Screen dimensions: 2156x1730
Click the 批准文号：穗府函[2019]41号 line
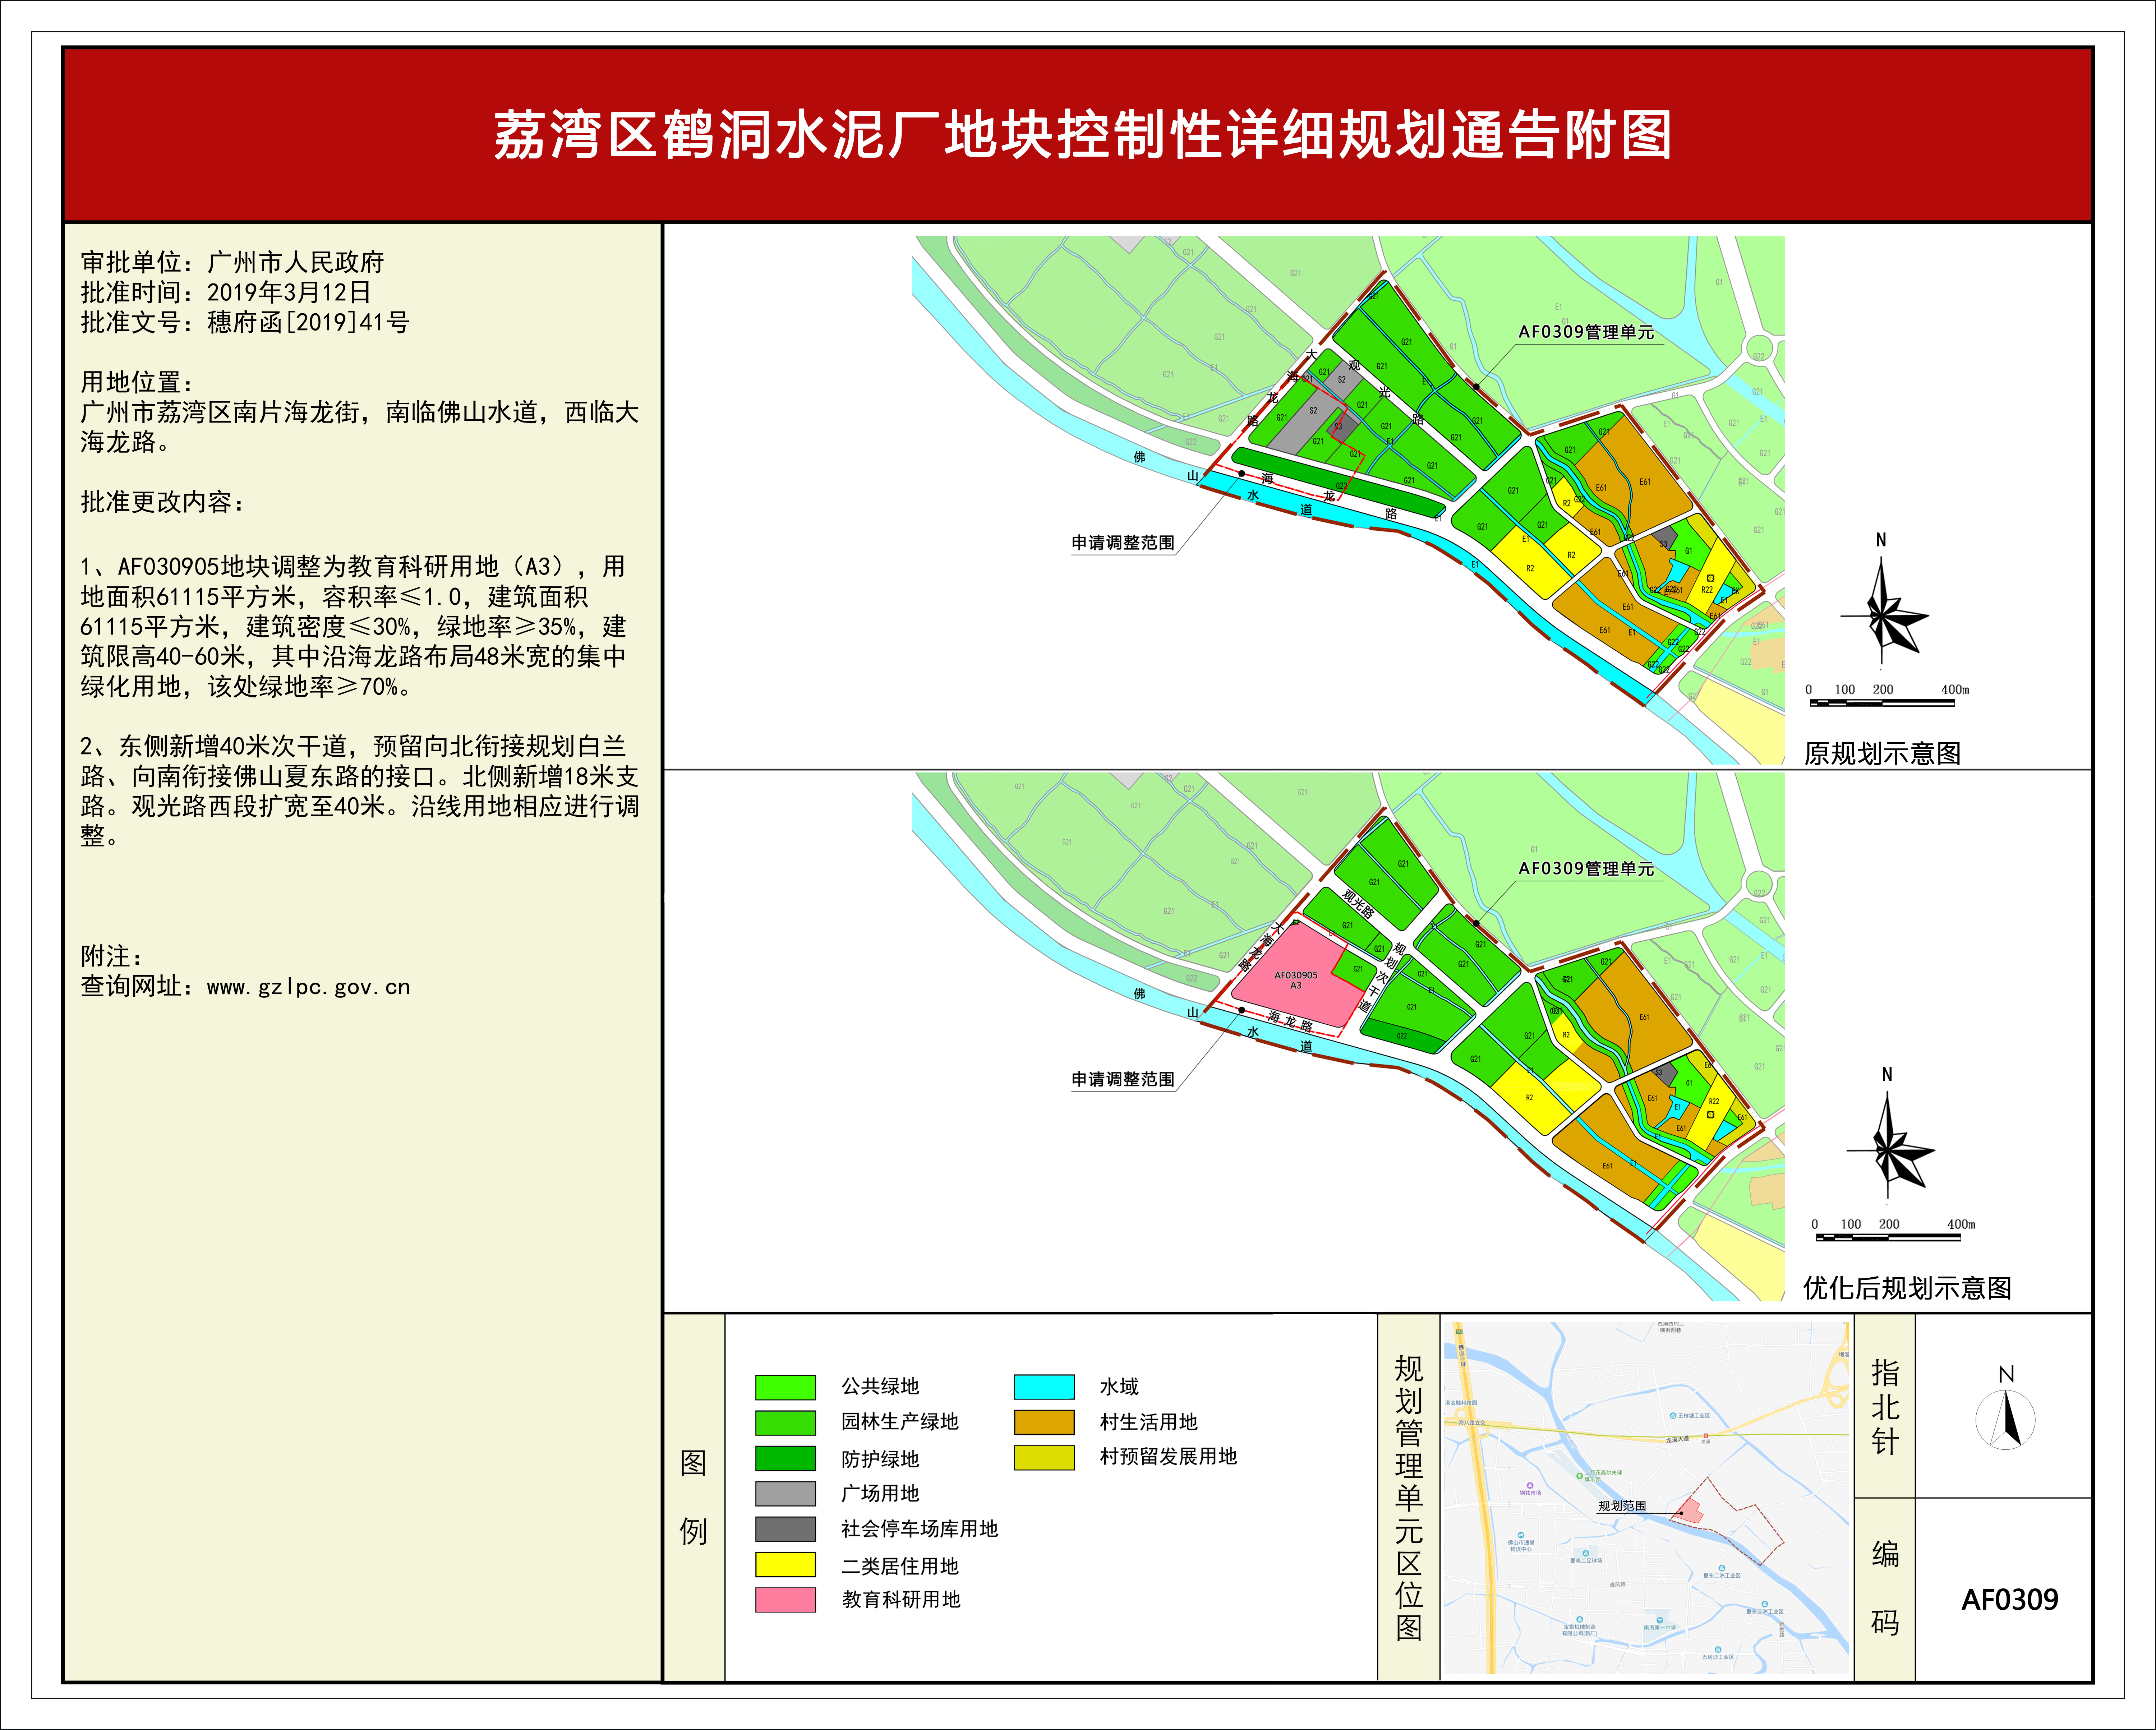tap(245, 322)
